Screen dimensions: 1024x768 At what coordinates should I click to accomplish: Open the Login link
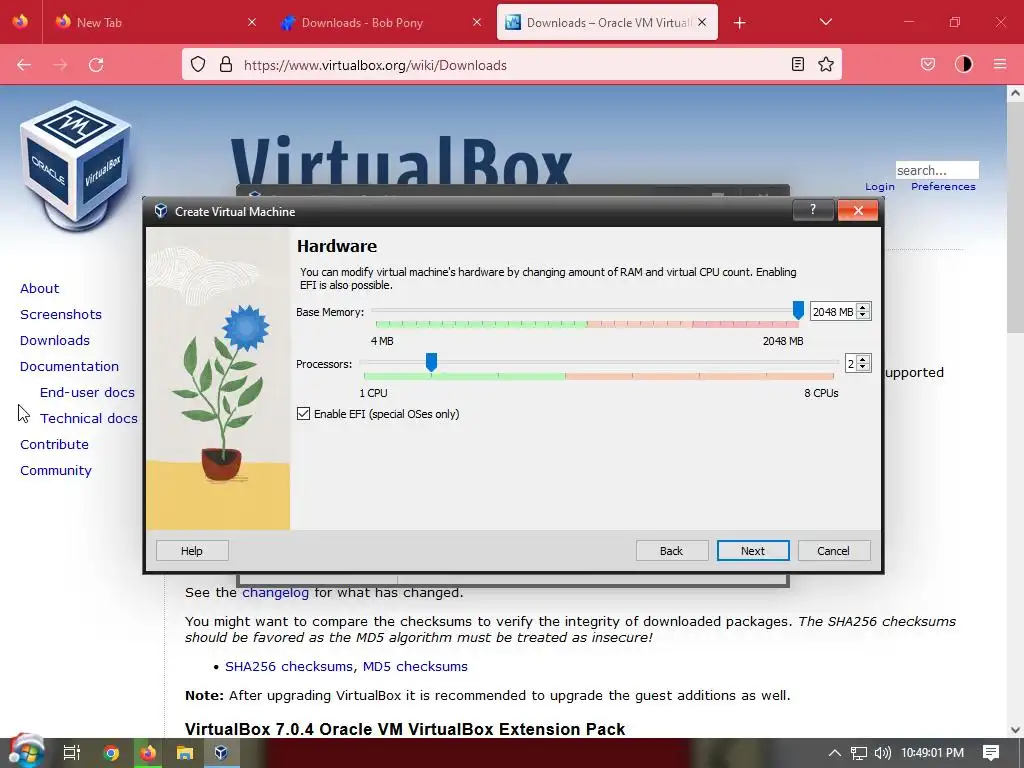[880, 187]
